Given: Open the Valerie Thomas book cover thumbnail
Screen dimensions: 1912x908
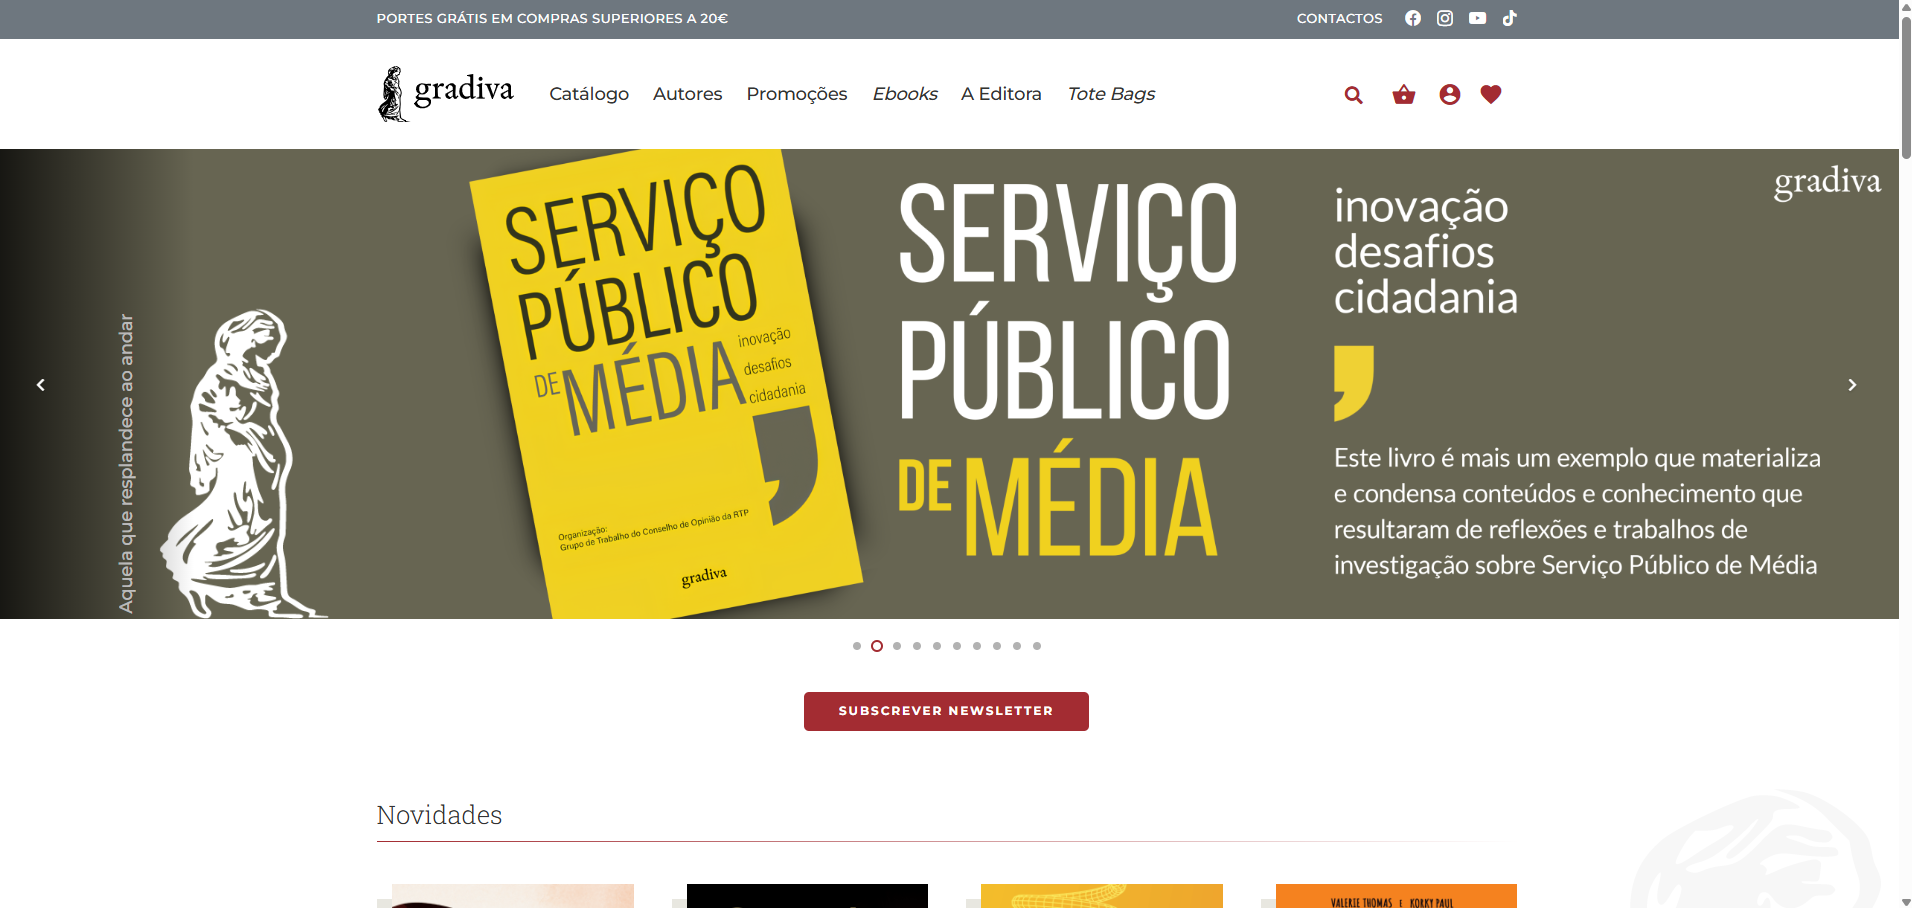Looking at the screenshot, I should (1396, 896).
